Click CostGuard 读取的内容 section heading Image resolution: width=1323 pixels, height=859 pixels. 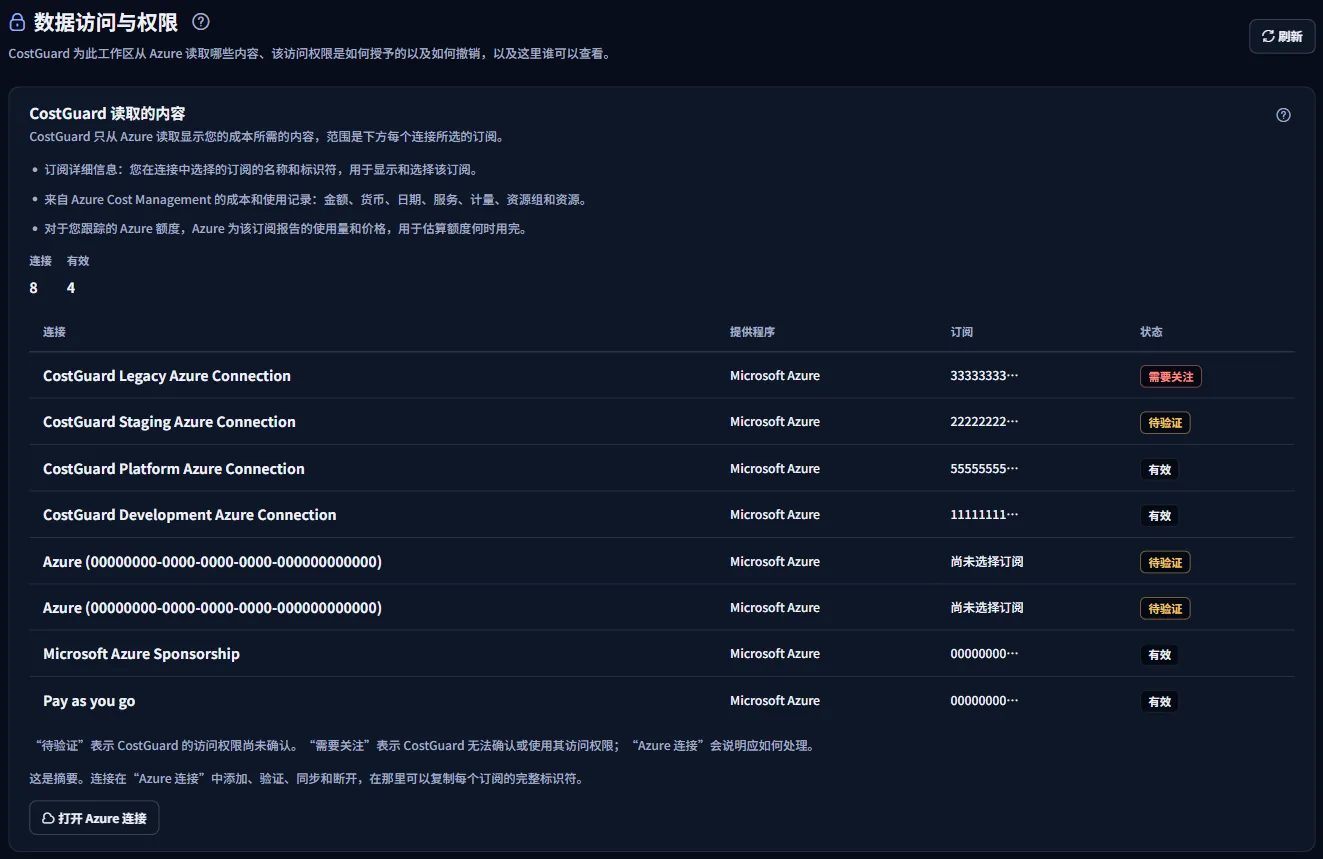click(x=107, y=114)
